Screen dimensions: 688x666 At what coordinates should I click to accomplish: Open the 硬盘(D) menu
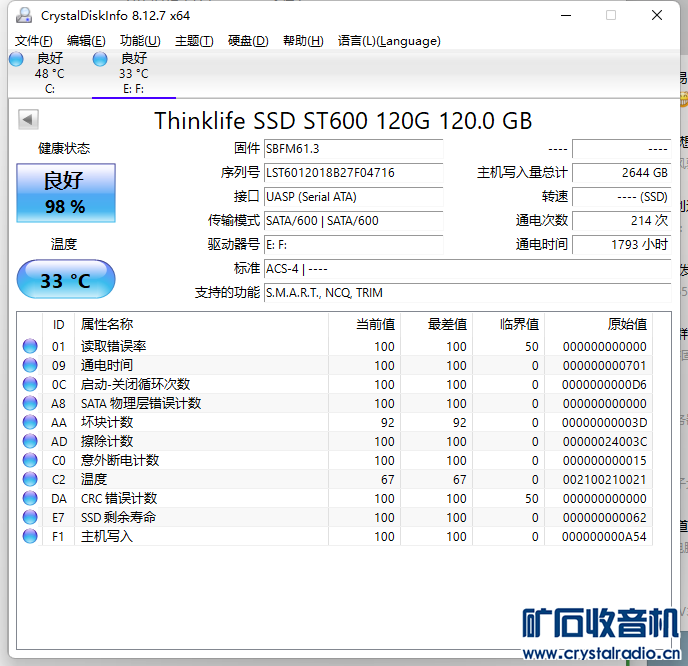[x=248, y=41]
